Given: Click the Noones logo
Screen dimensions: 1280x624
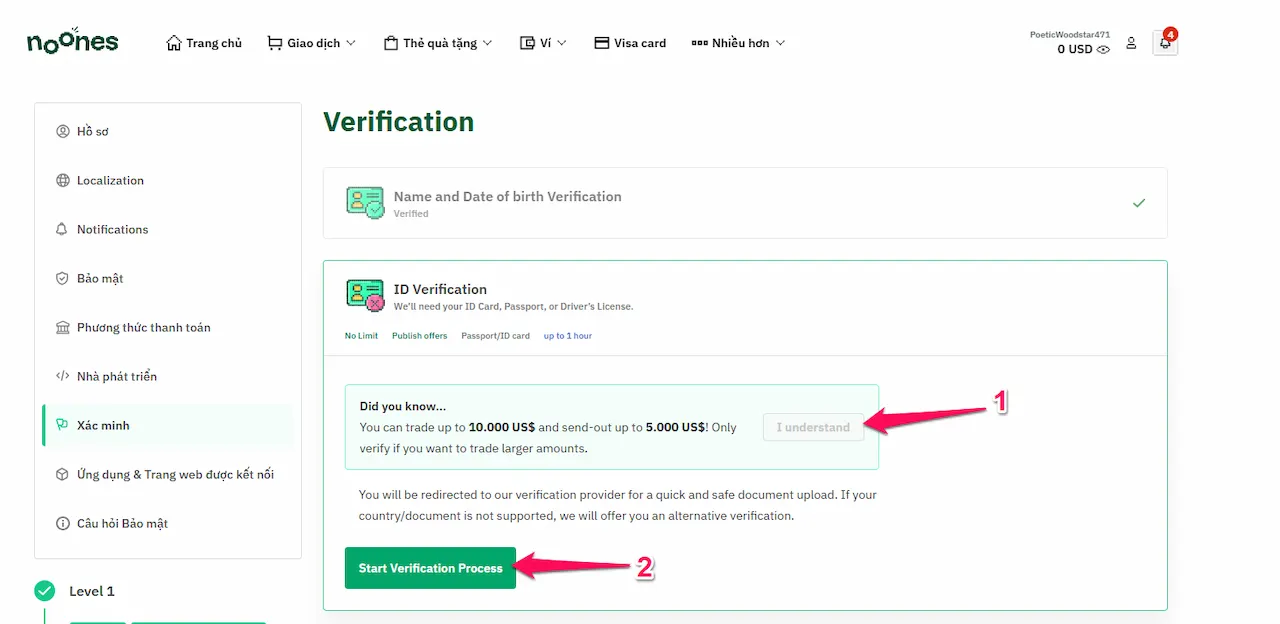Looking at the screenshot, I should pos(72,41).
